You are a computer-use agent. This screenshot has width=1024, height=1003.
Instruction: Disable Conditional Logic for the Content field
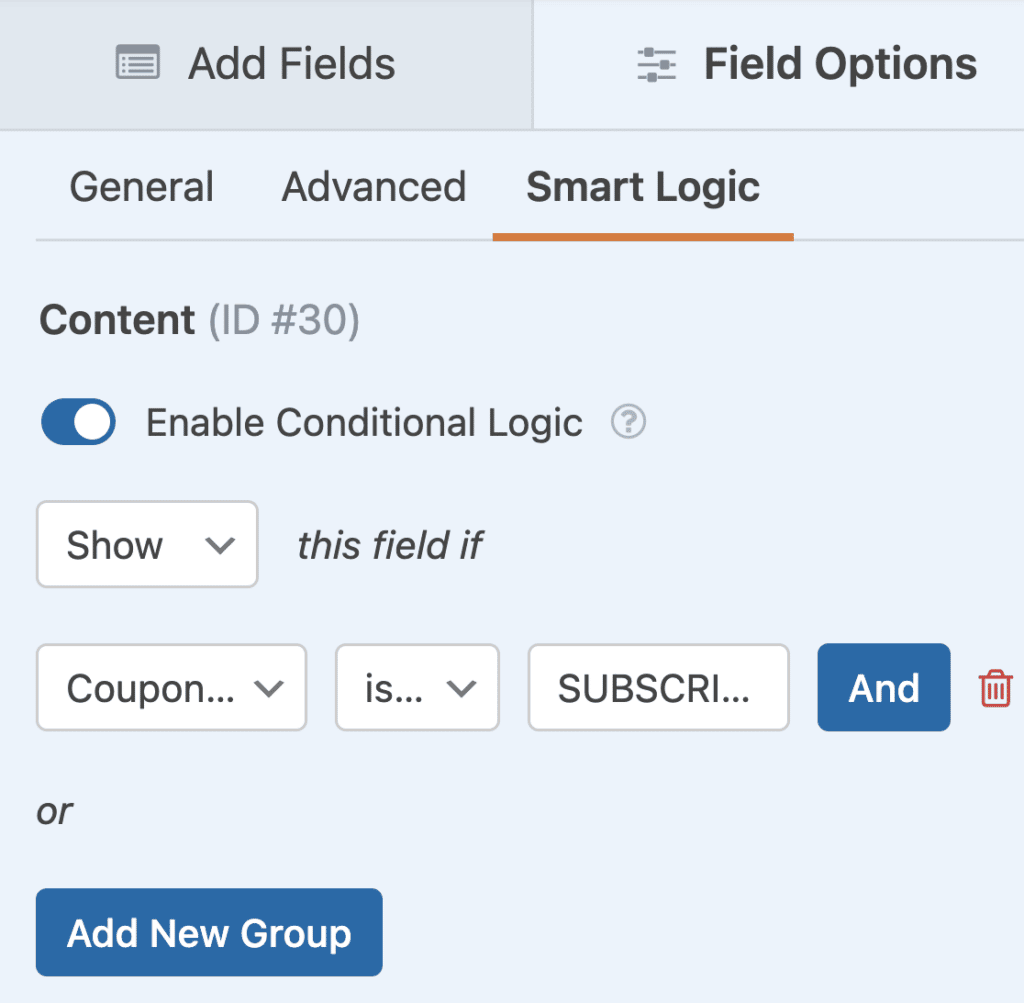click(x=77, y=422)
